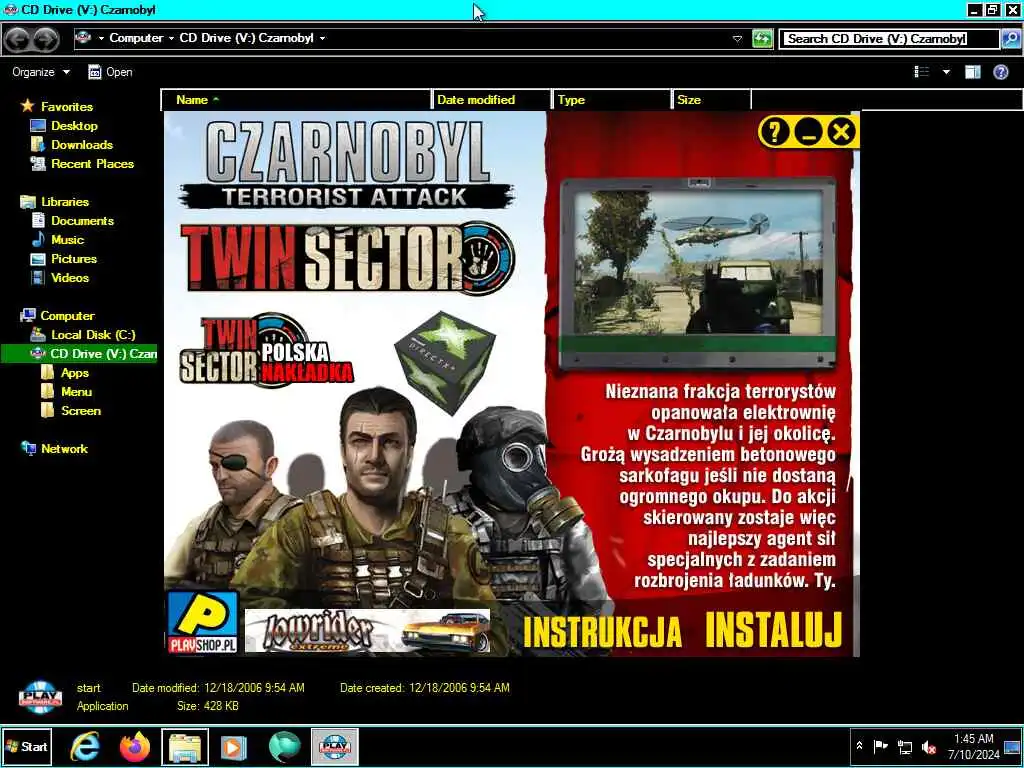Click the DirectX cube icon
1024x768 pixels.
(445, 361)
